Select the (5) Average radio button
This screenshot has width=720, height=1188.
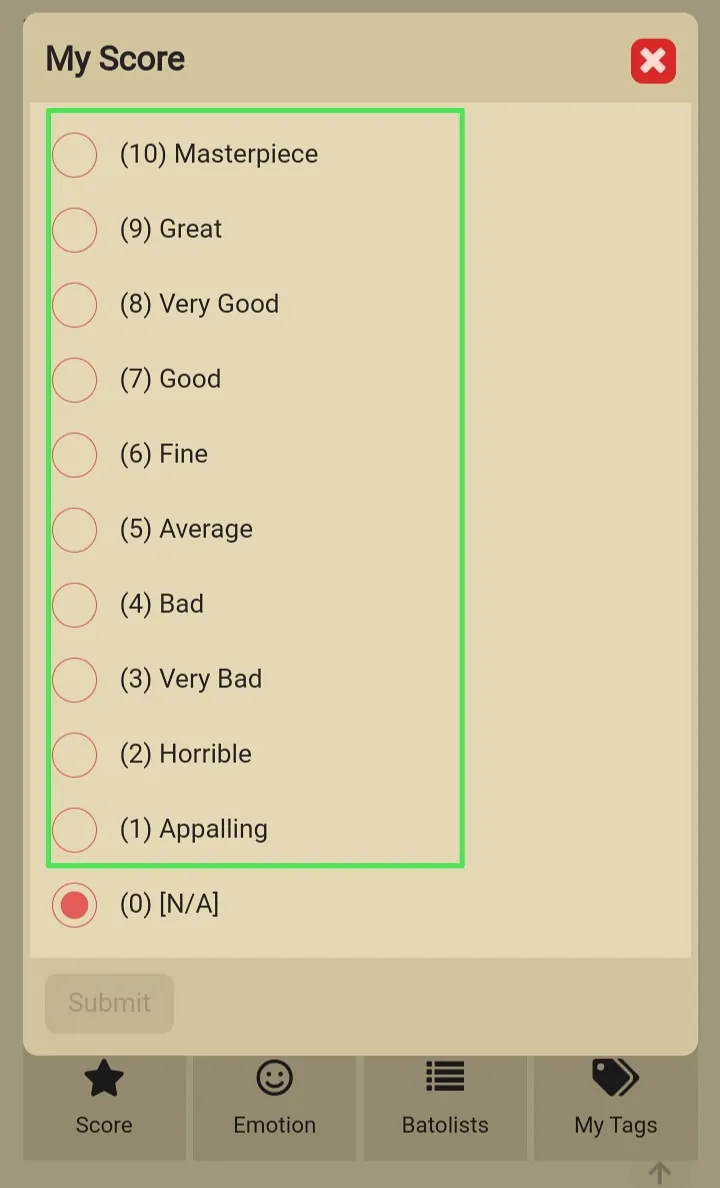74,530
